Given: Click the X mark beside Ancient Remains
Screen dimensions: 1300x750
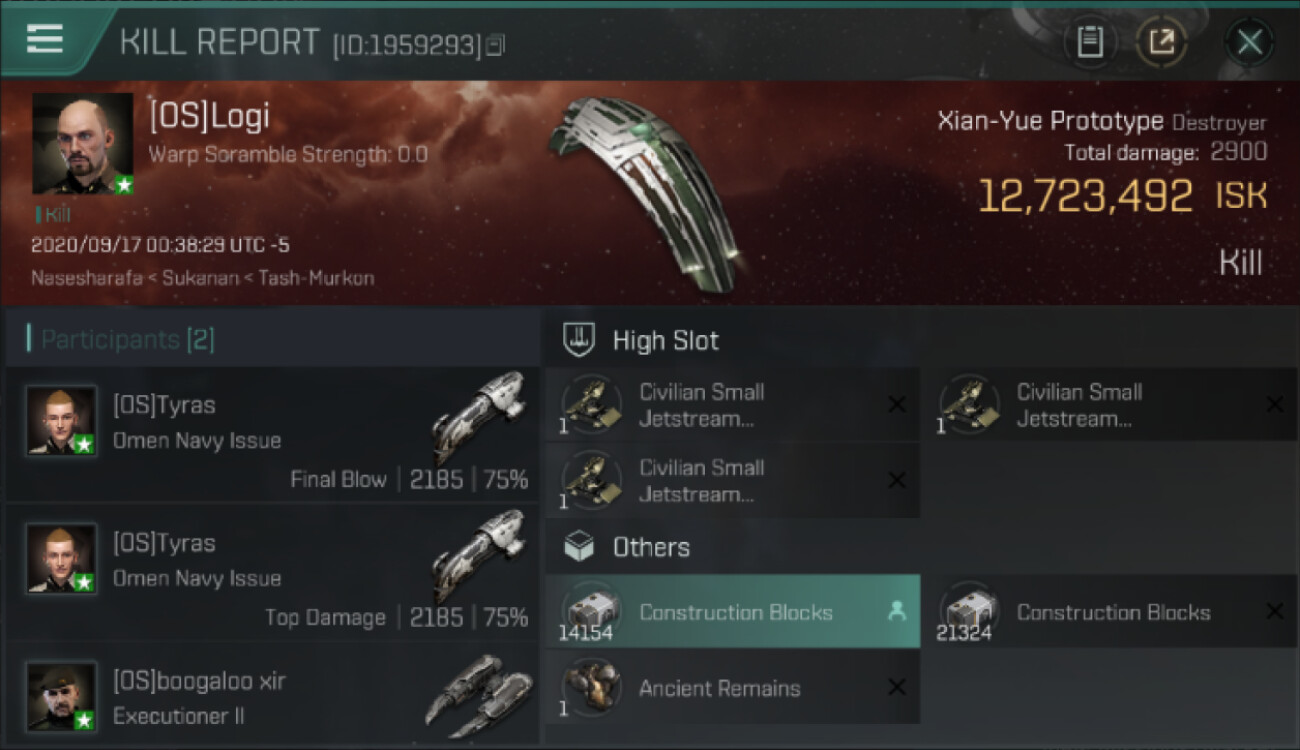Looking at the screenshot, I should (897, 687).
